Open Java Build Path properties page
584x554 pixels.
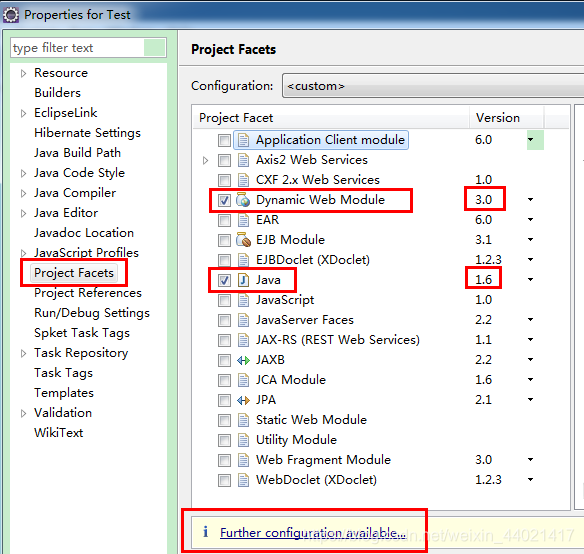coord(77,153)
